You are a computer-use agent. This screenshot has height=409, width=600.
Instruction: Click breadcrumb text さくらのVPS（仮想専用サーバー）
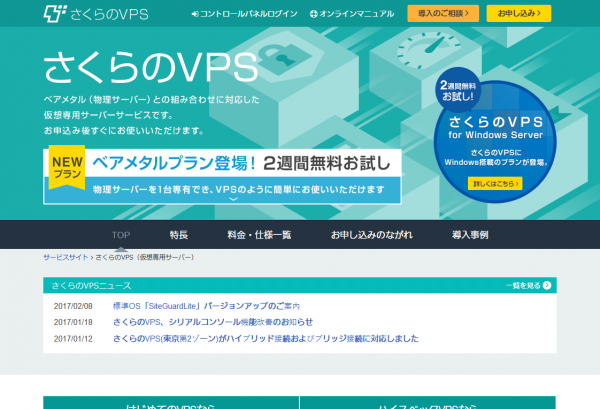pos(145,257)
